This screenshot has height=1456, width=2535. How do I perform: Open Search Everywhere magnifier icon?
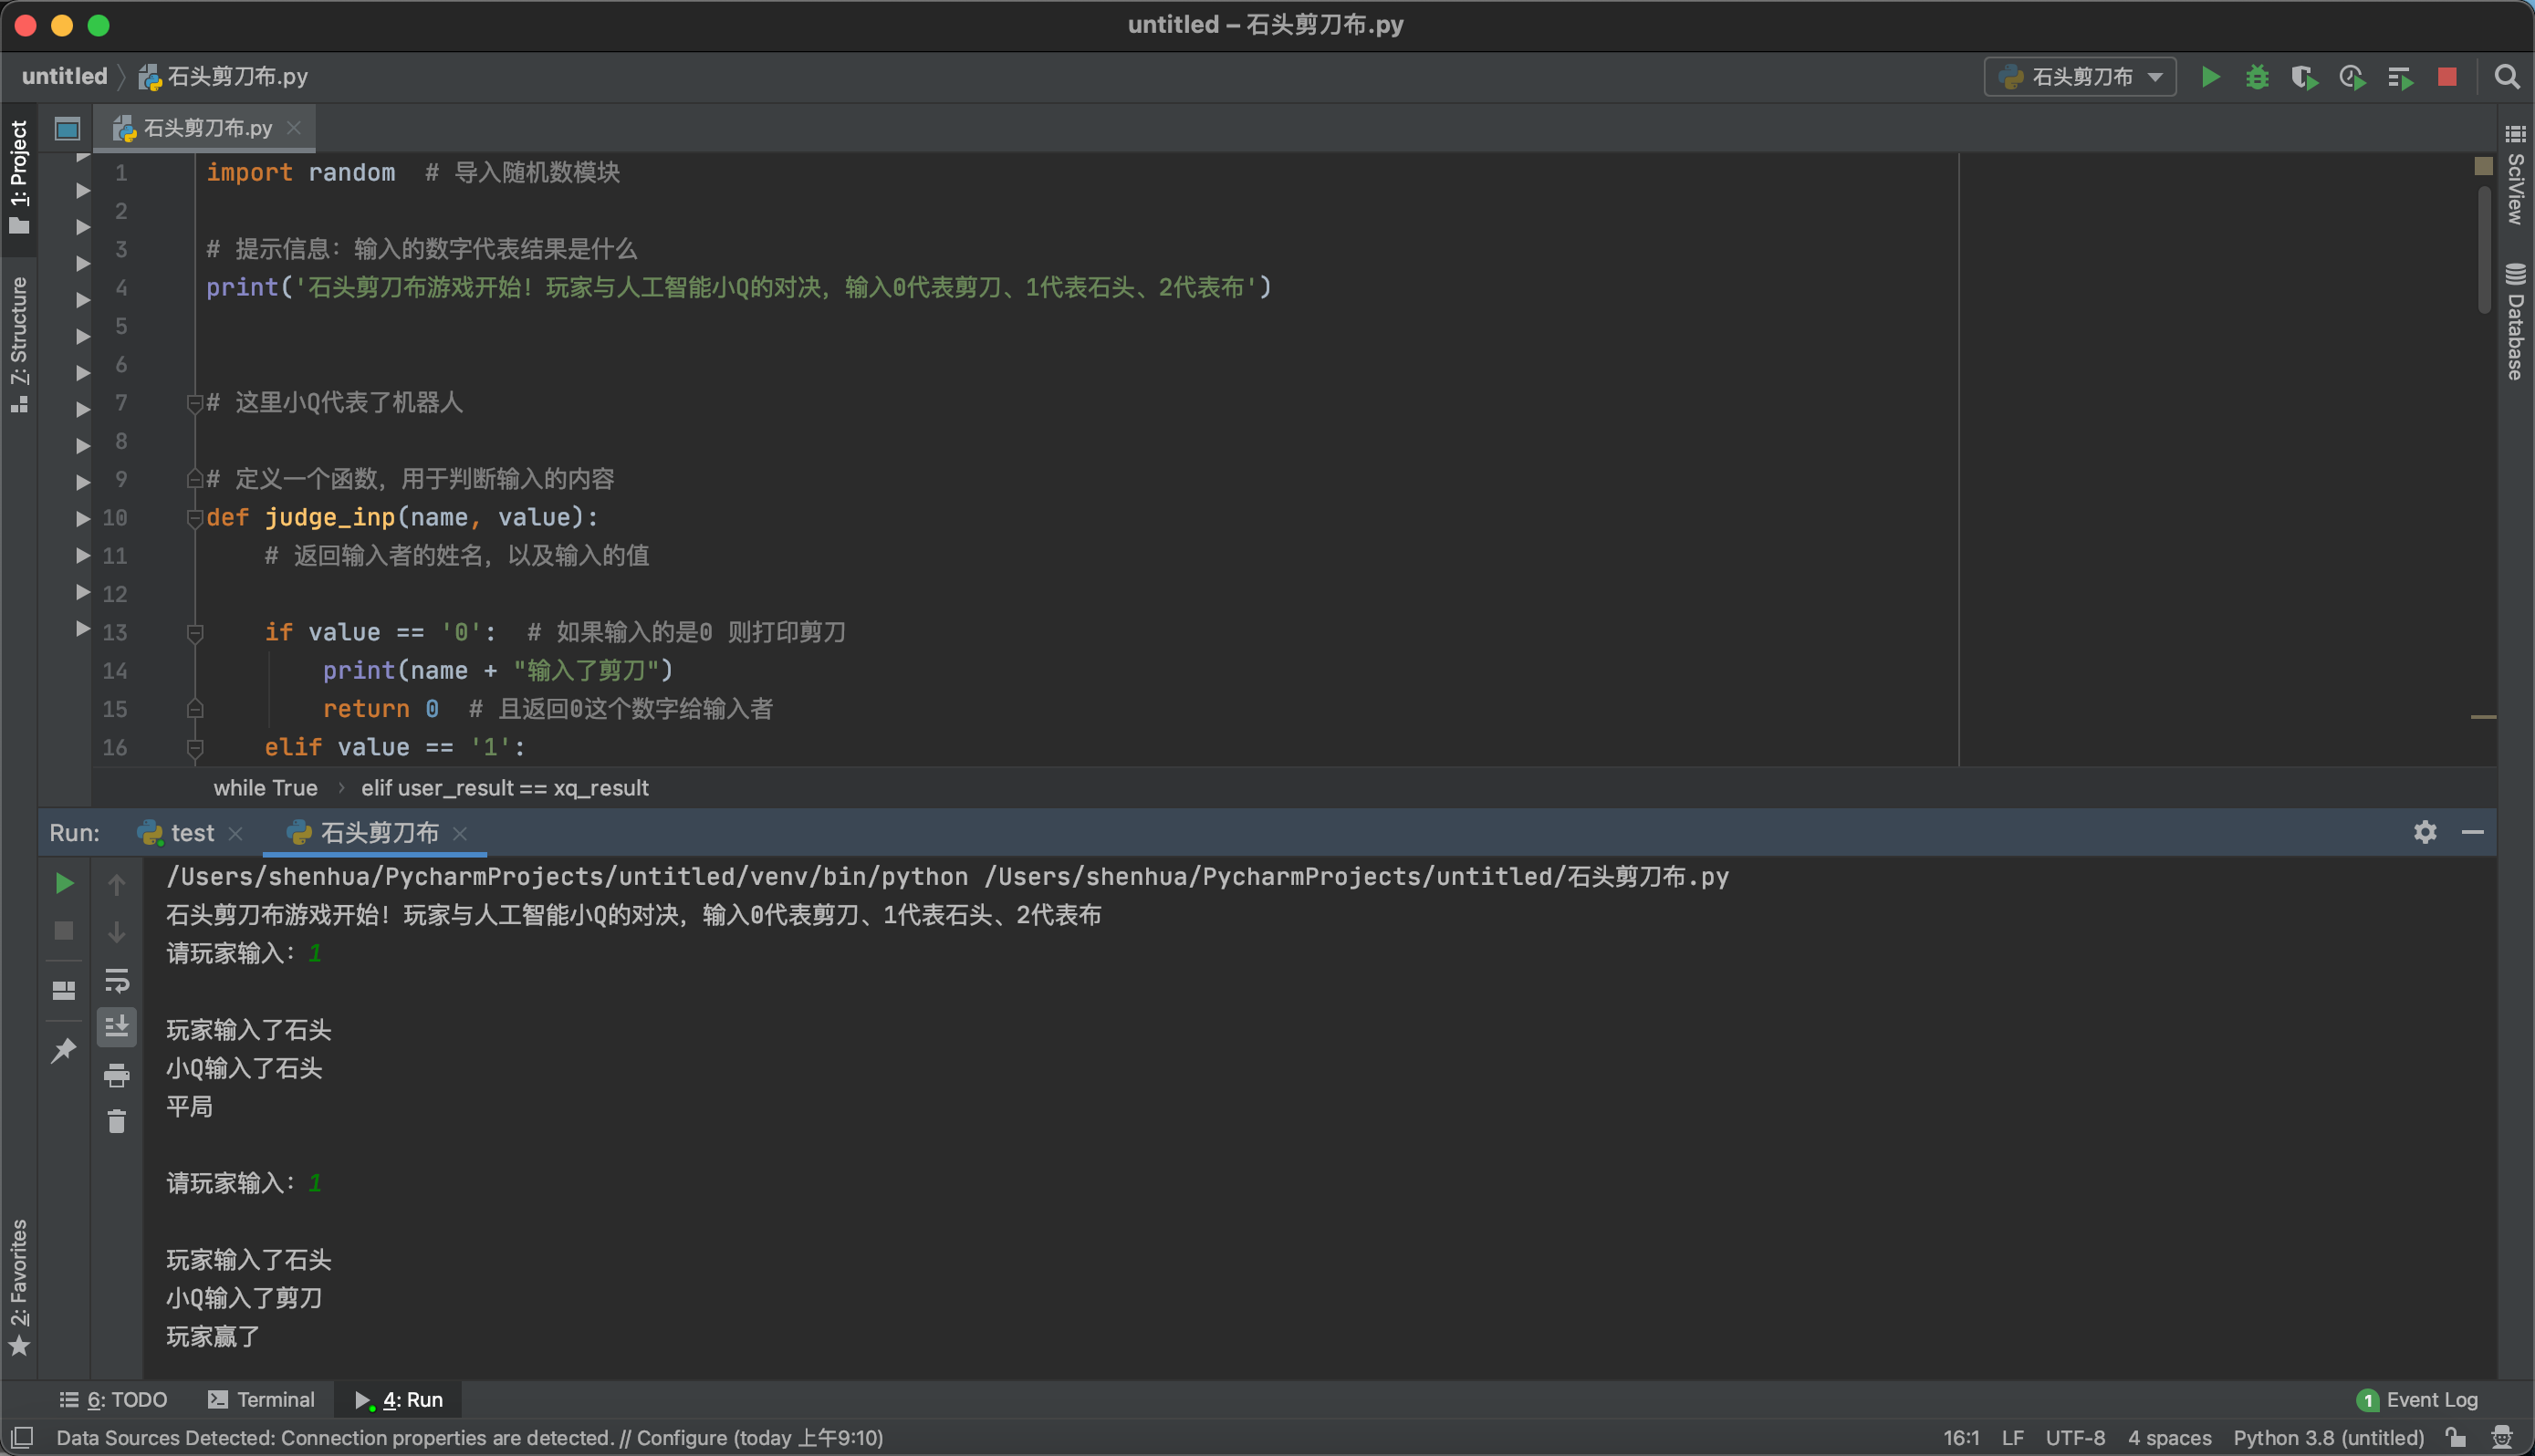coord(2507,77)
